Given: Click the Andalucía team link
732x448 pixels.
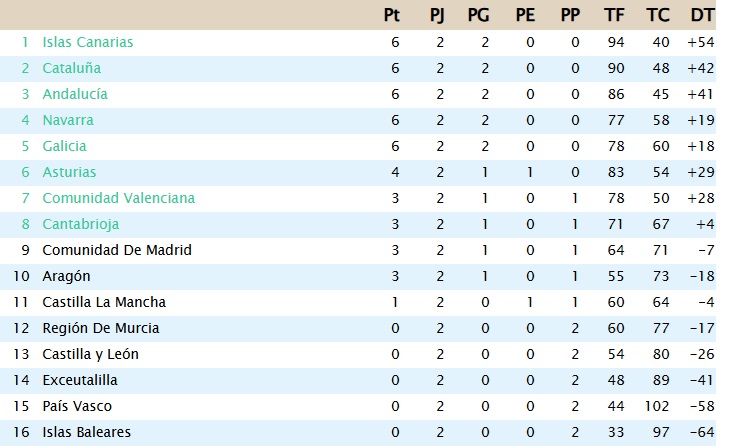Looking at the screenshot, I should tap(74, 94).
